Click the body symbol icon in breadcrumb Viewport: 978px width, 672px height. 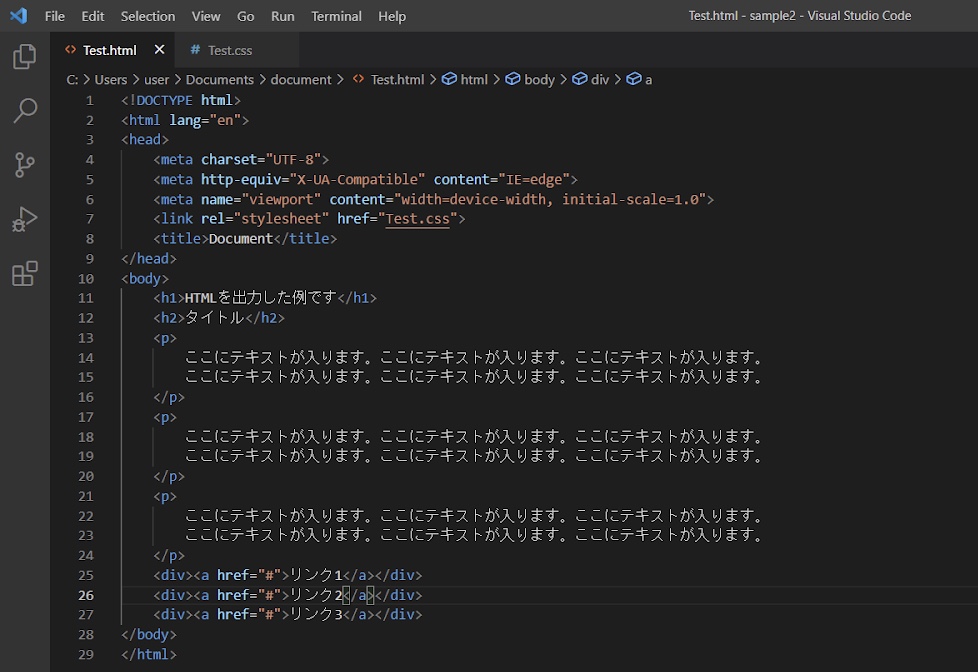tap(513, 79)
